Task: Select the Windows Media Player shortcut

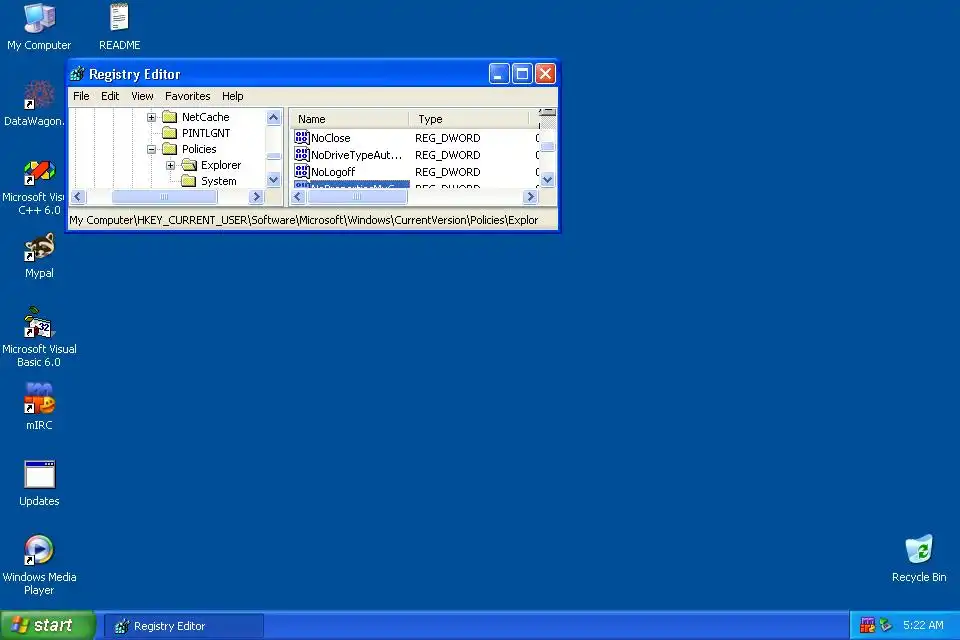Action: [39, 565]
